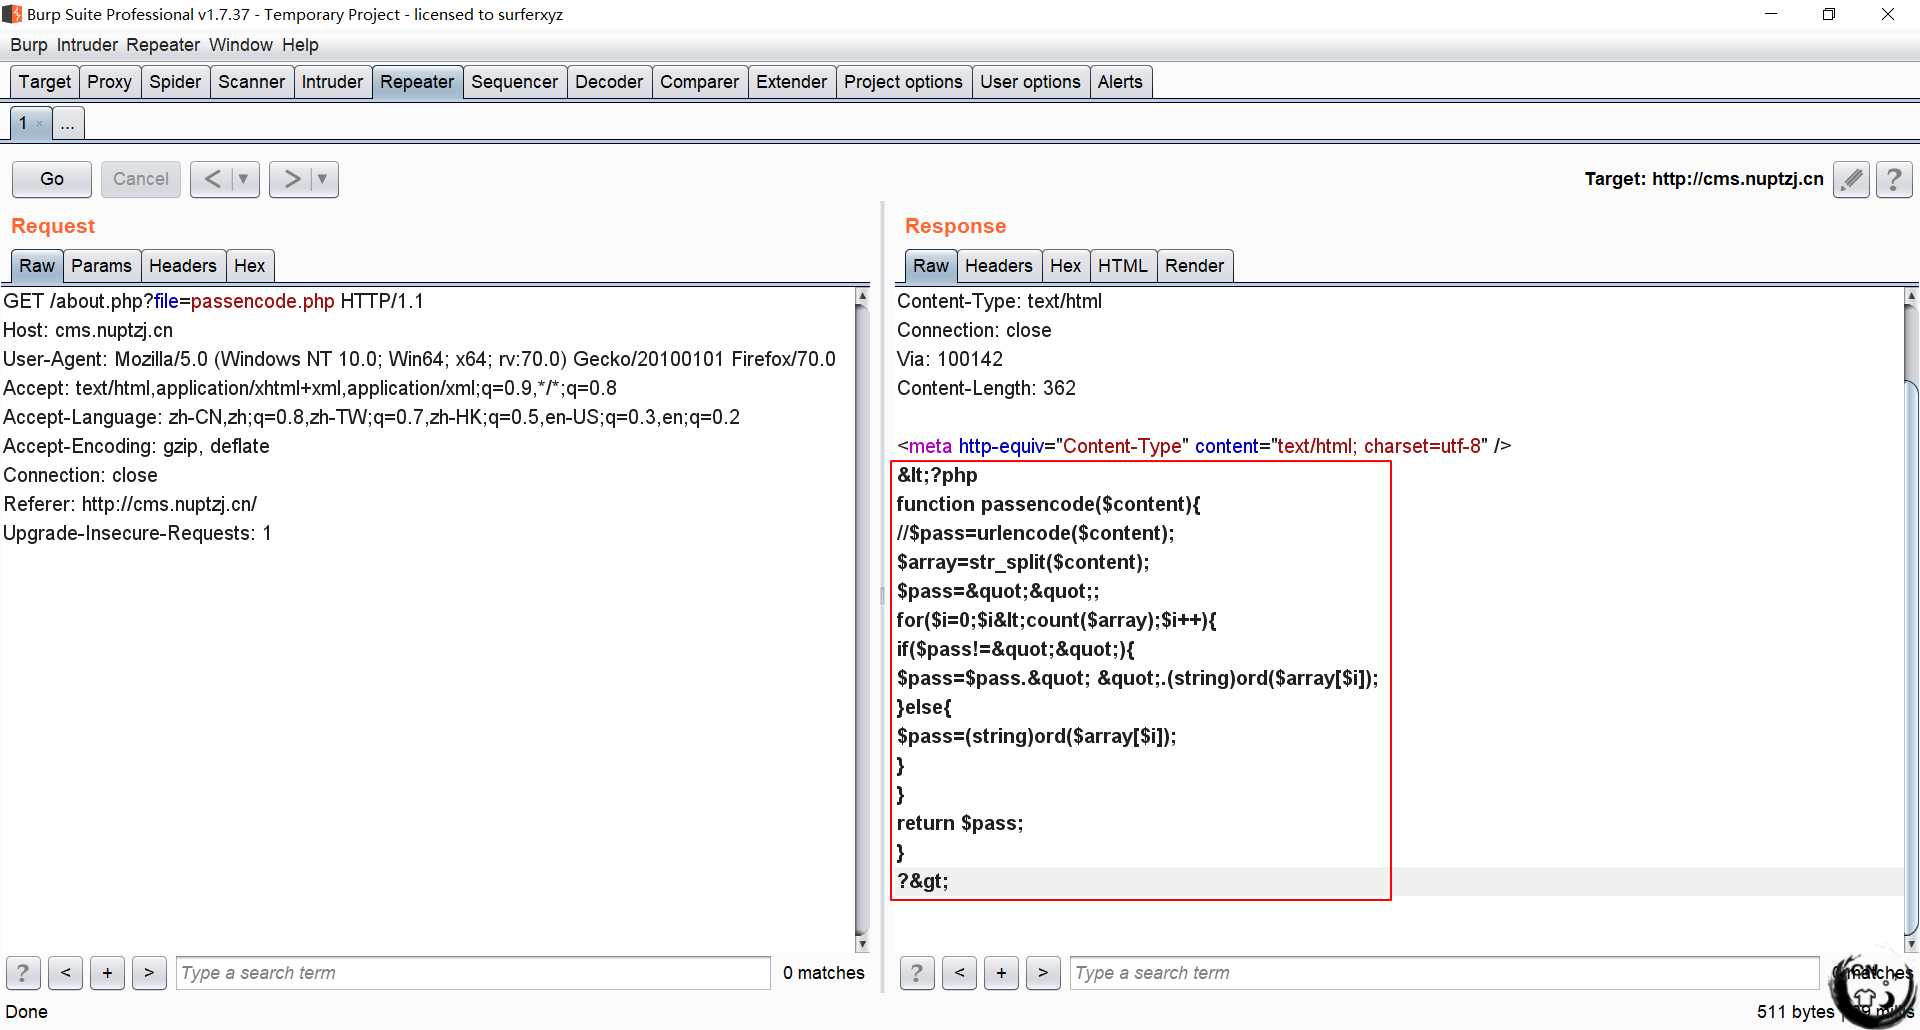Switch to the Proxy tab
The width and height of the screenshot is (1920, 1030).
coord(109,82)
